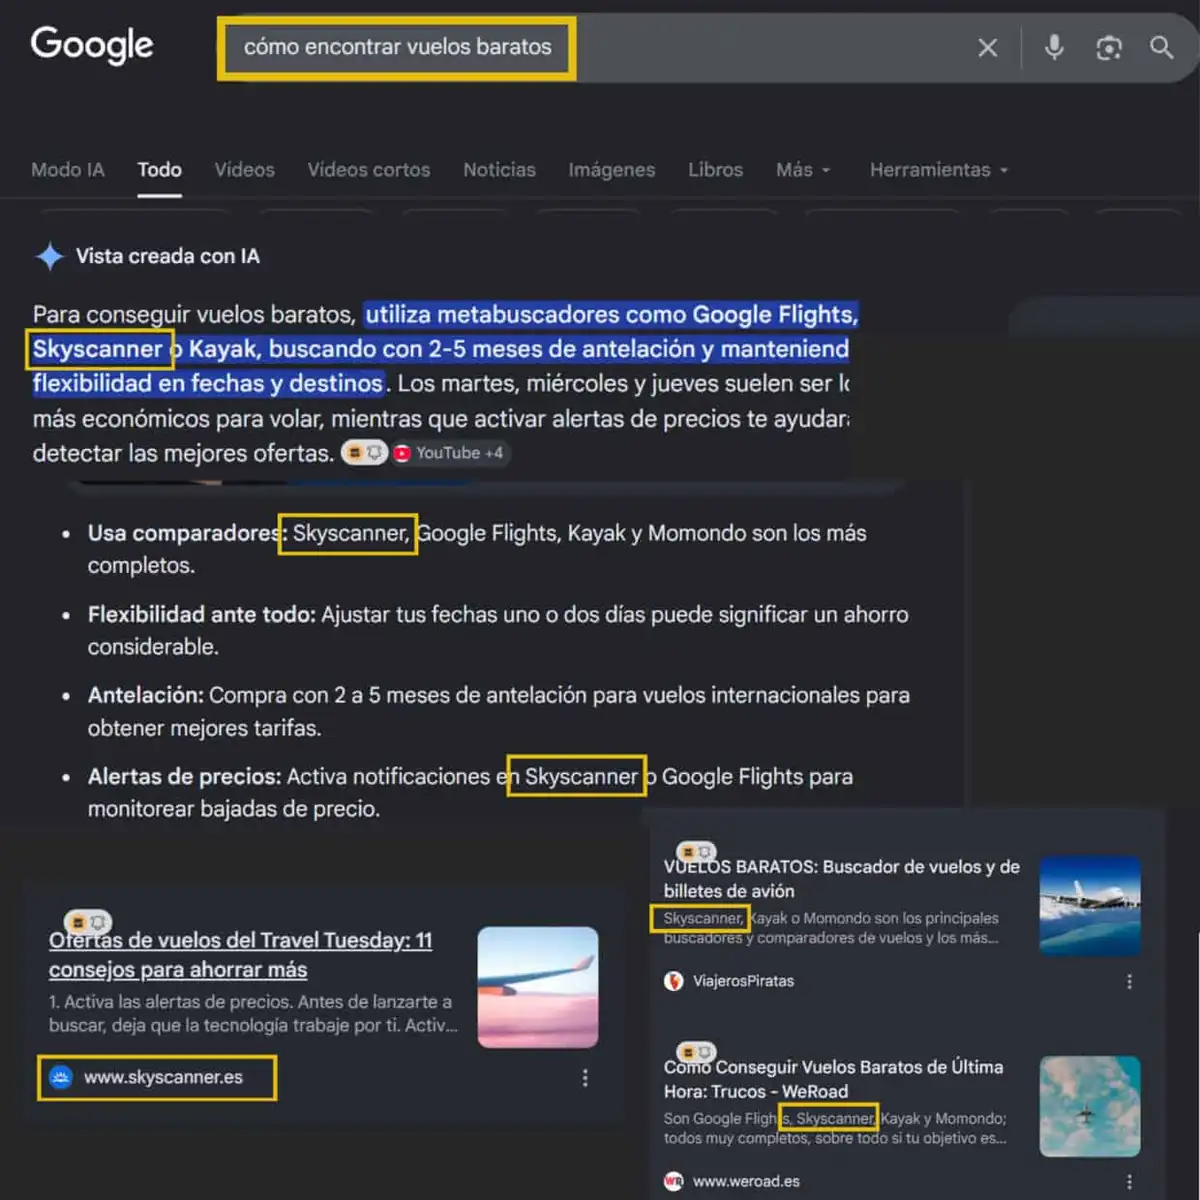Image resolution: width=1200 pixels, height=1200 pixels.
Task: Open the airplane thumbnail of ViajerosPiratas result
Action: (1090, 906)
